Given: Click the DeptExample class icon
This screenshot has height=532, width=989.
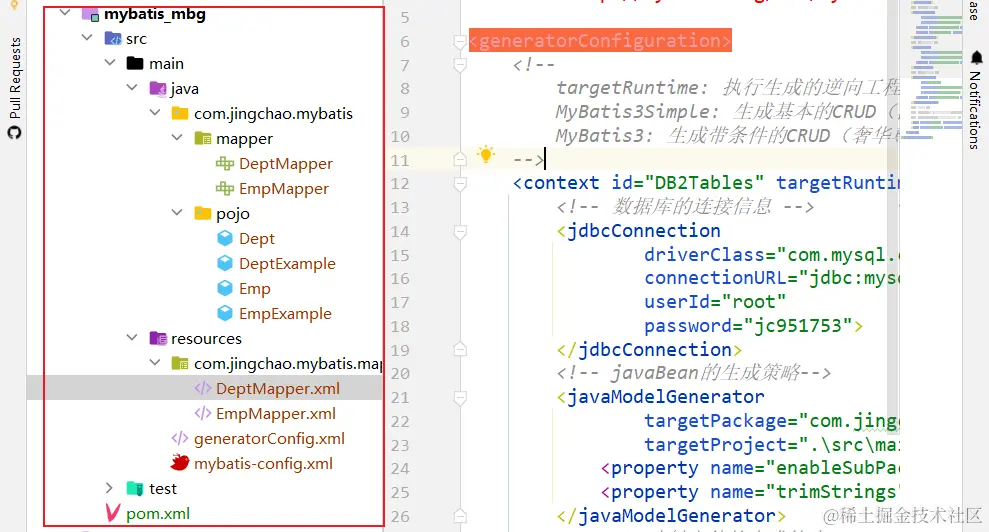Looking at the screenshot, I should [225, 263].
